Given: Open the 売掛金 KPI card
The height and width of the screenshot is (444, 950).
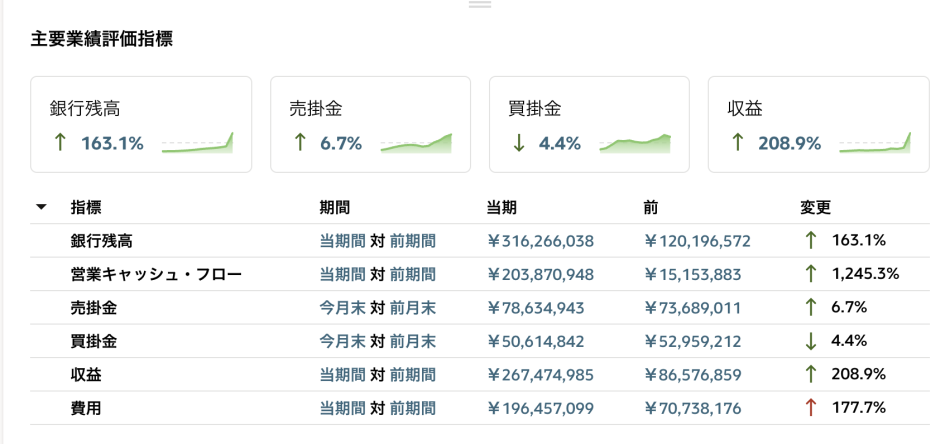Looking at the screenshot, I should coord(369,124).
